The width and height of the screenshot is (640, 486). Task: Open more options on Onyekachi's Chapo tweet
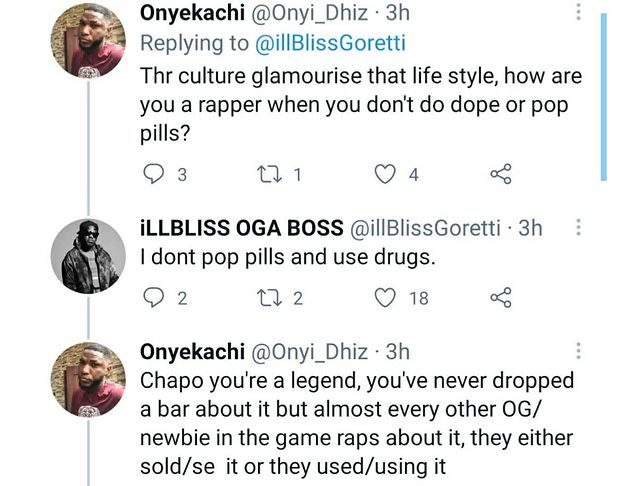coord(577,352)
